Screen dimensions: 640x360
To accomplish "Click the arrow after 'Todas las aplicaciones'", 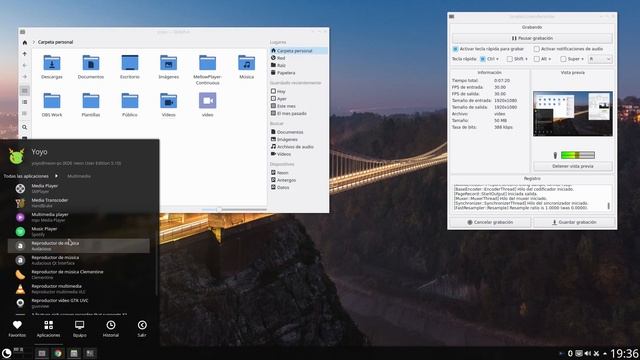I will (x=56, y=176).
